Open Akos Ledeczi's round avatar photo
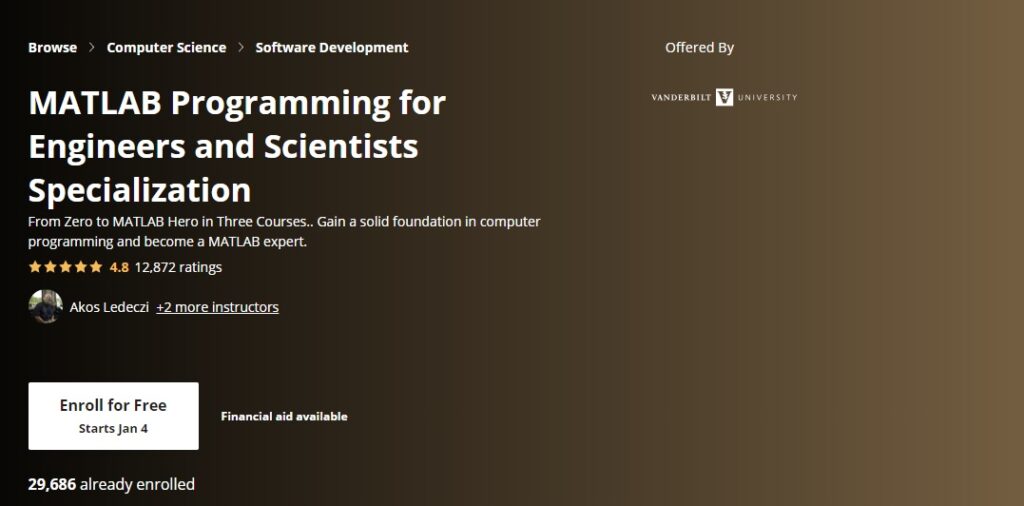The width and height of the screenshot is (1024, 506). 46,307
